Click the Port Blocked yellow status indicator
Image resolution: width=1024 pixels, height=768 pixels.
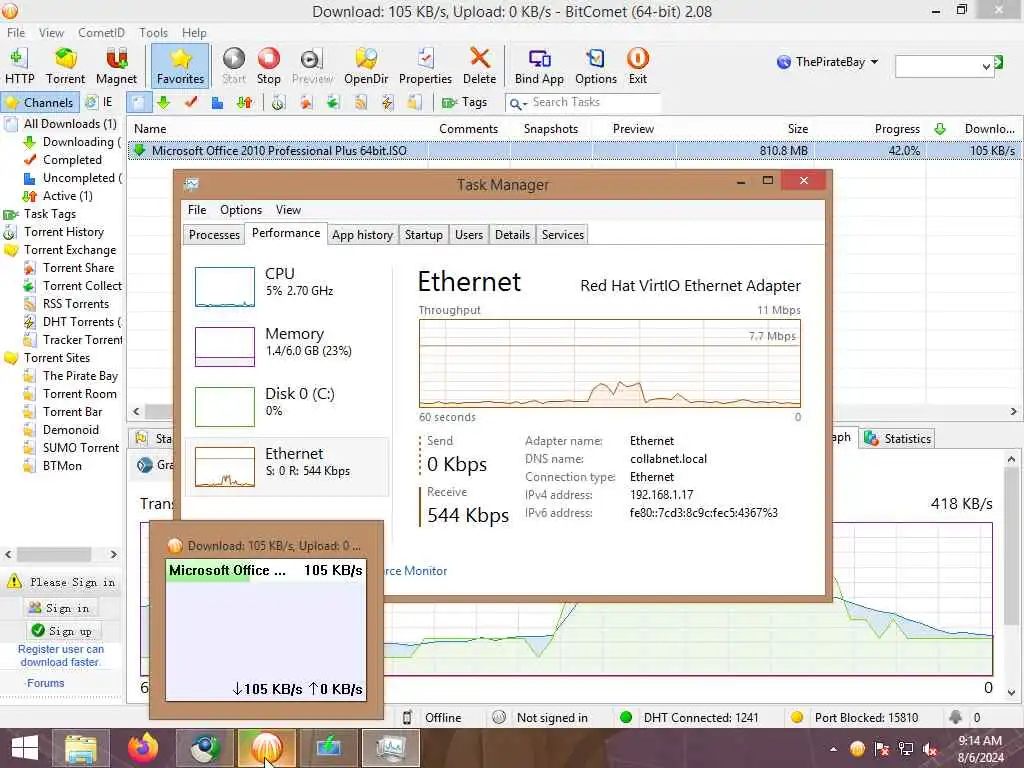point(796,718)
